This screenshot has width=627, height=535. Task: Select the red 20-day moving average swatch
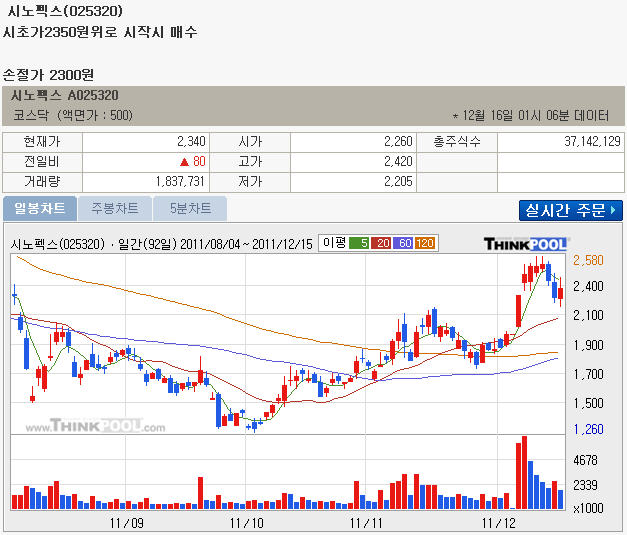381,243
